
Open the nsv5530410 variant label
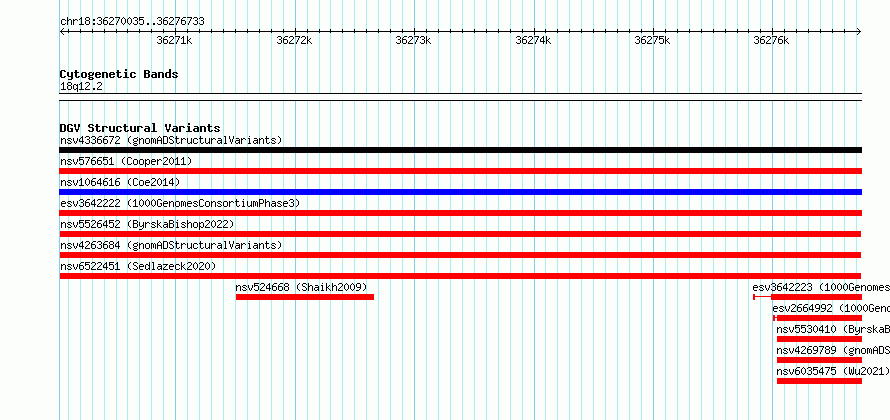click(x=833, y=329)
